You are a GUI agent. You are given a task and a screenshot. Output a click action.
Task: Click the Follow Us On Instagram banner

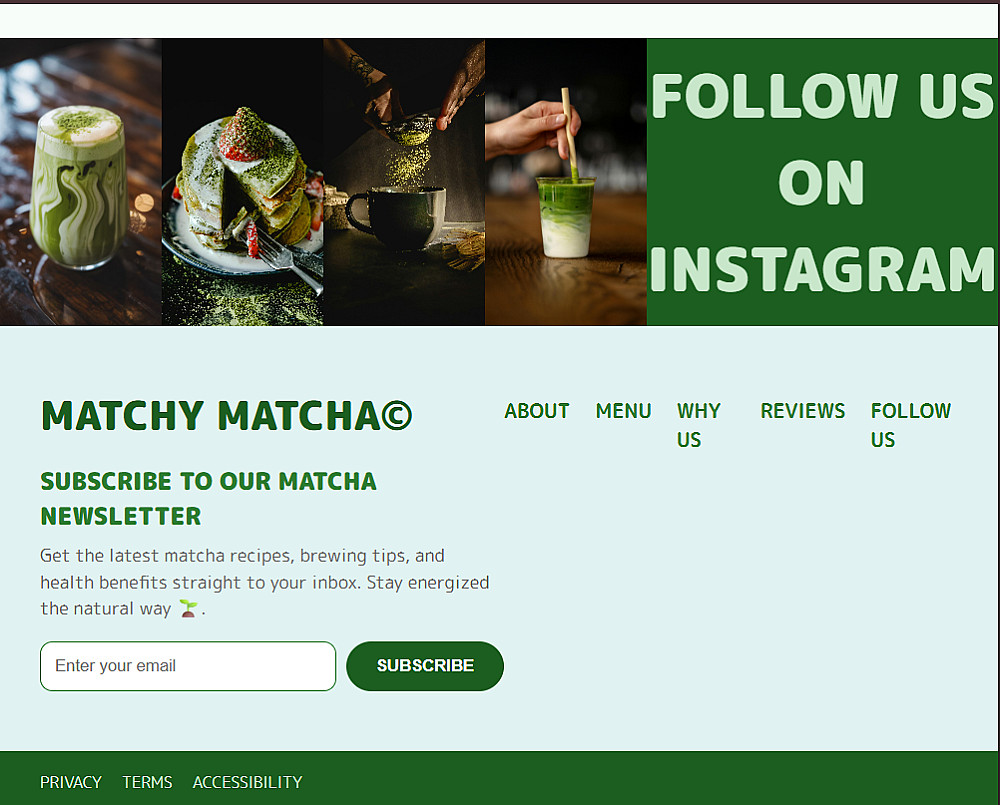click(822, 182)
